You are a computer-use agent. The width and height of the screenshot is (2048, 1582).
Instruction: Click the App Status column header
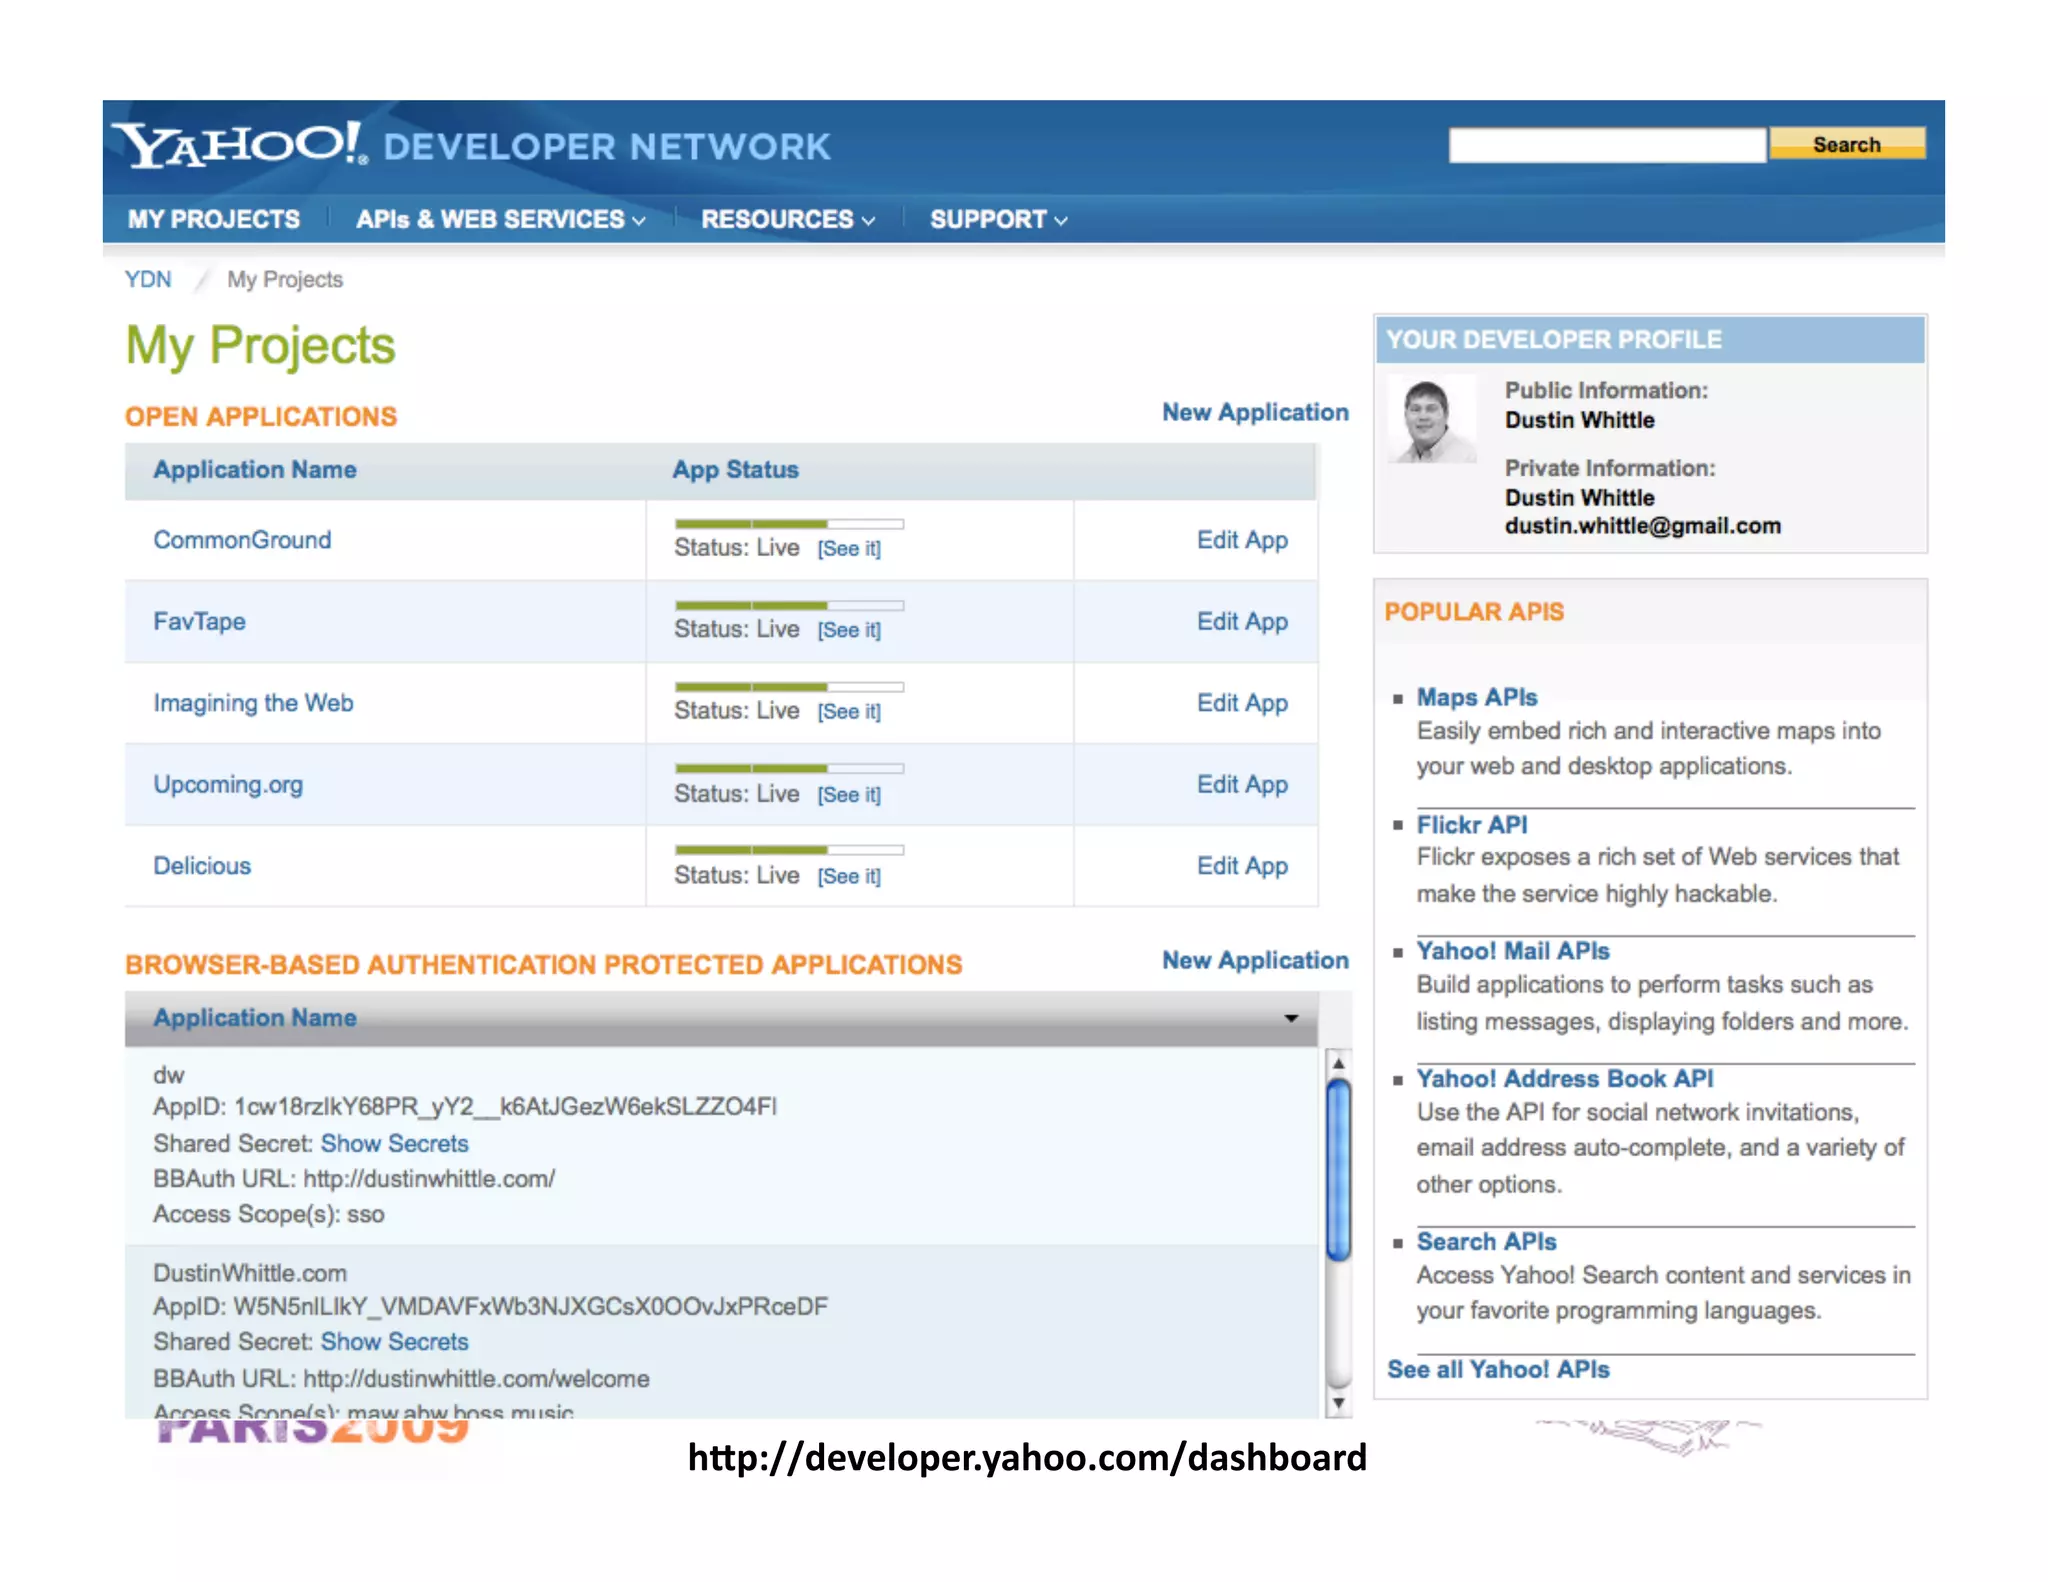click(735, 470)
